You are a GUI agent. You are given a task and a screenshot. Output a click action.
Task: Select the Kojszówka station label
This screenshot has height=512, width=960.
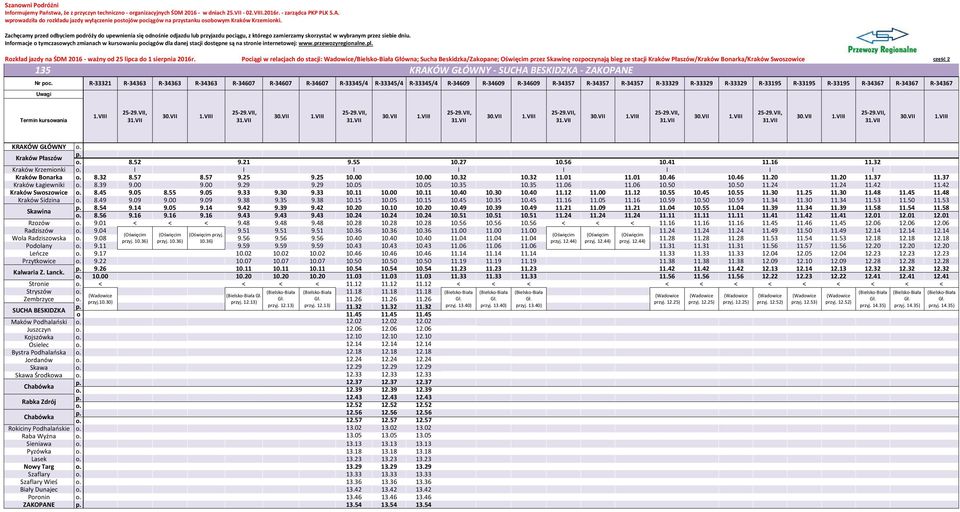pyautogui.click(x=40, y=337)
